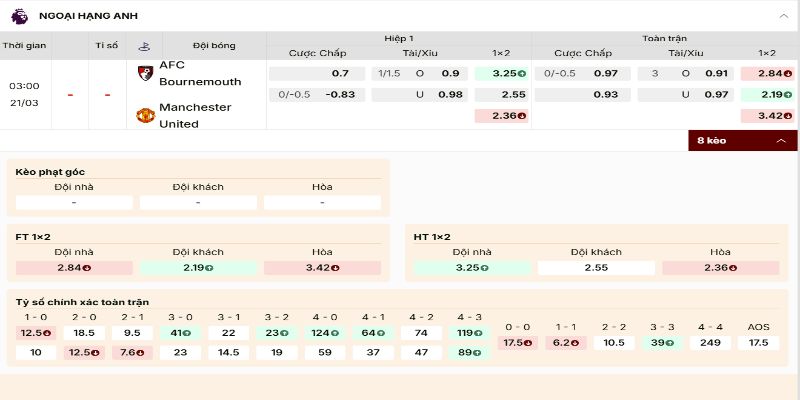Click the icon beside the Đội bóng header
The image size is (800, 400).
click(x=144, y=46)
